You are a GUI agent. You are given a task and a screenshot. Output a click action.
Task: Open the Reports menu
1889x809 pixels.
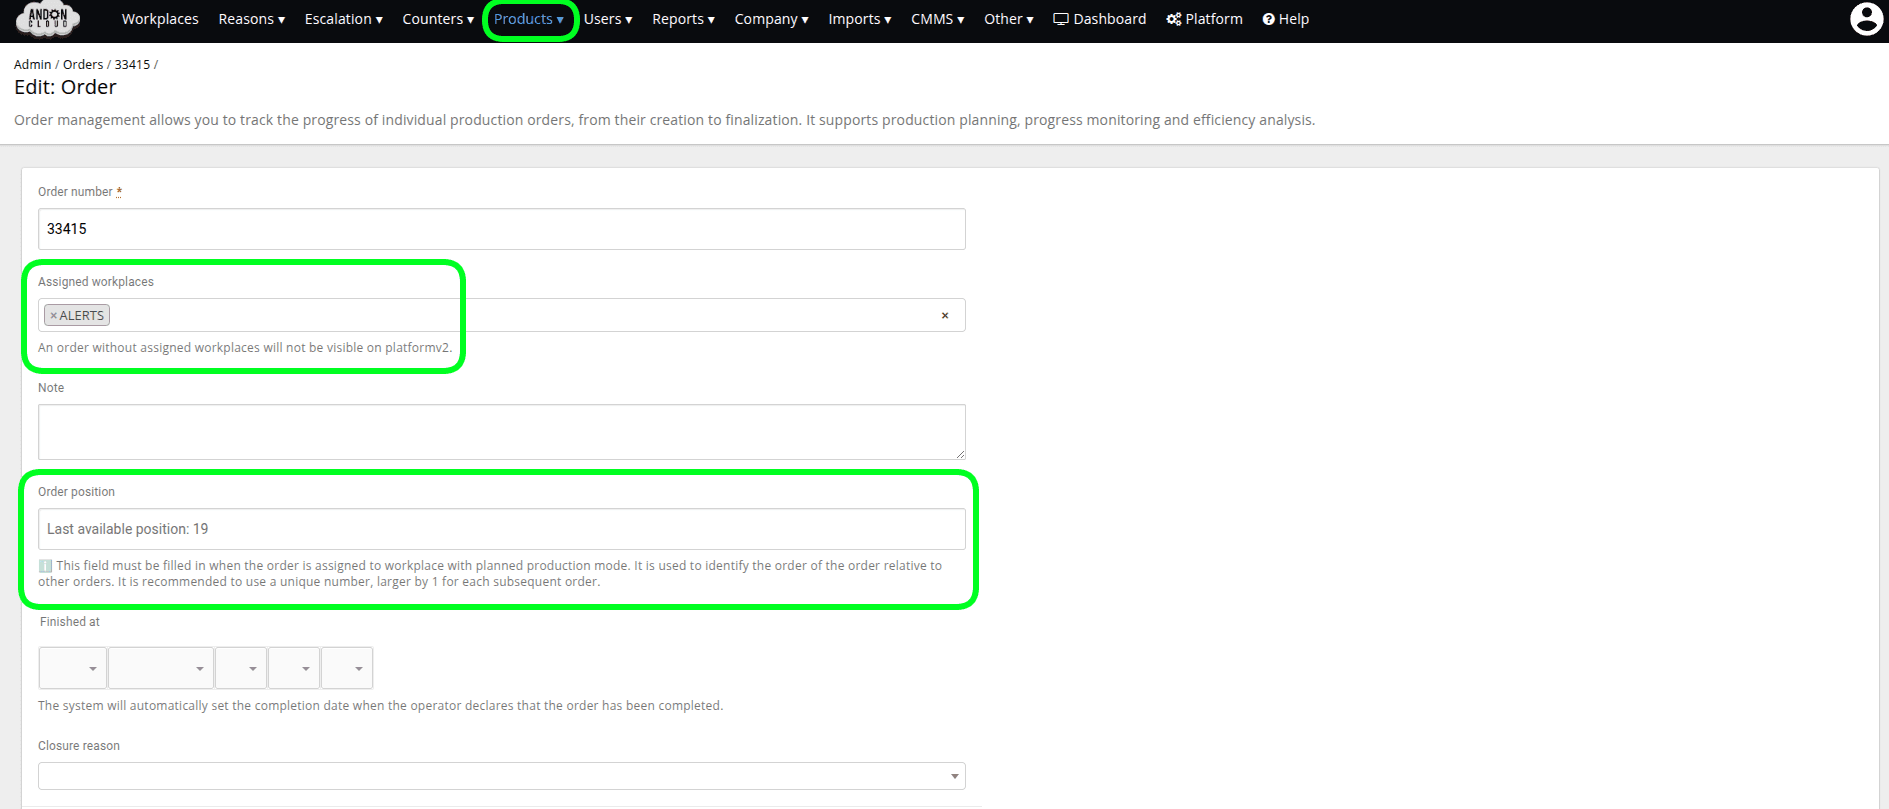coord(683,19)
